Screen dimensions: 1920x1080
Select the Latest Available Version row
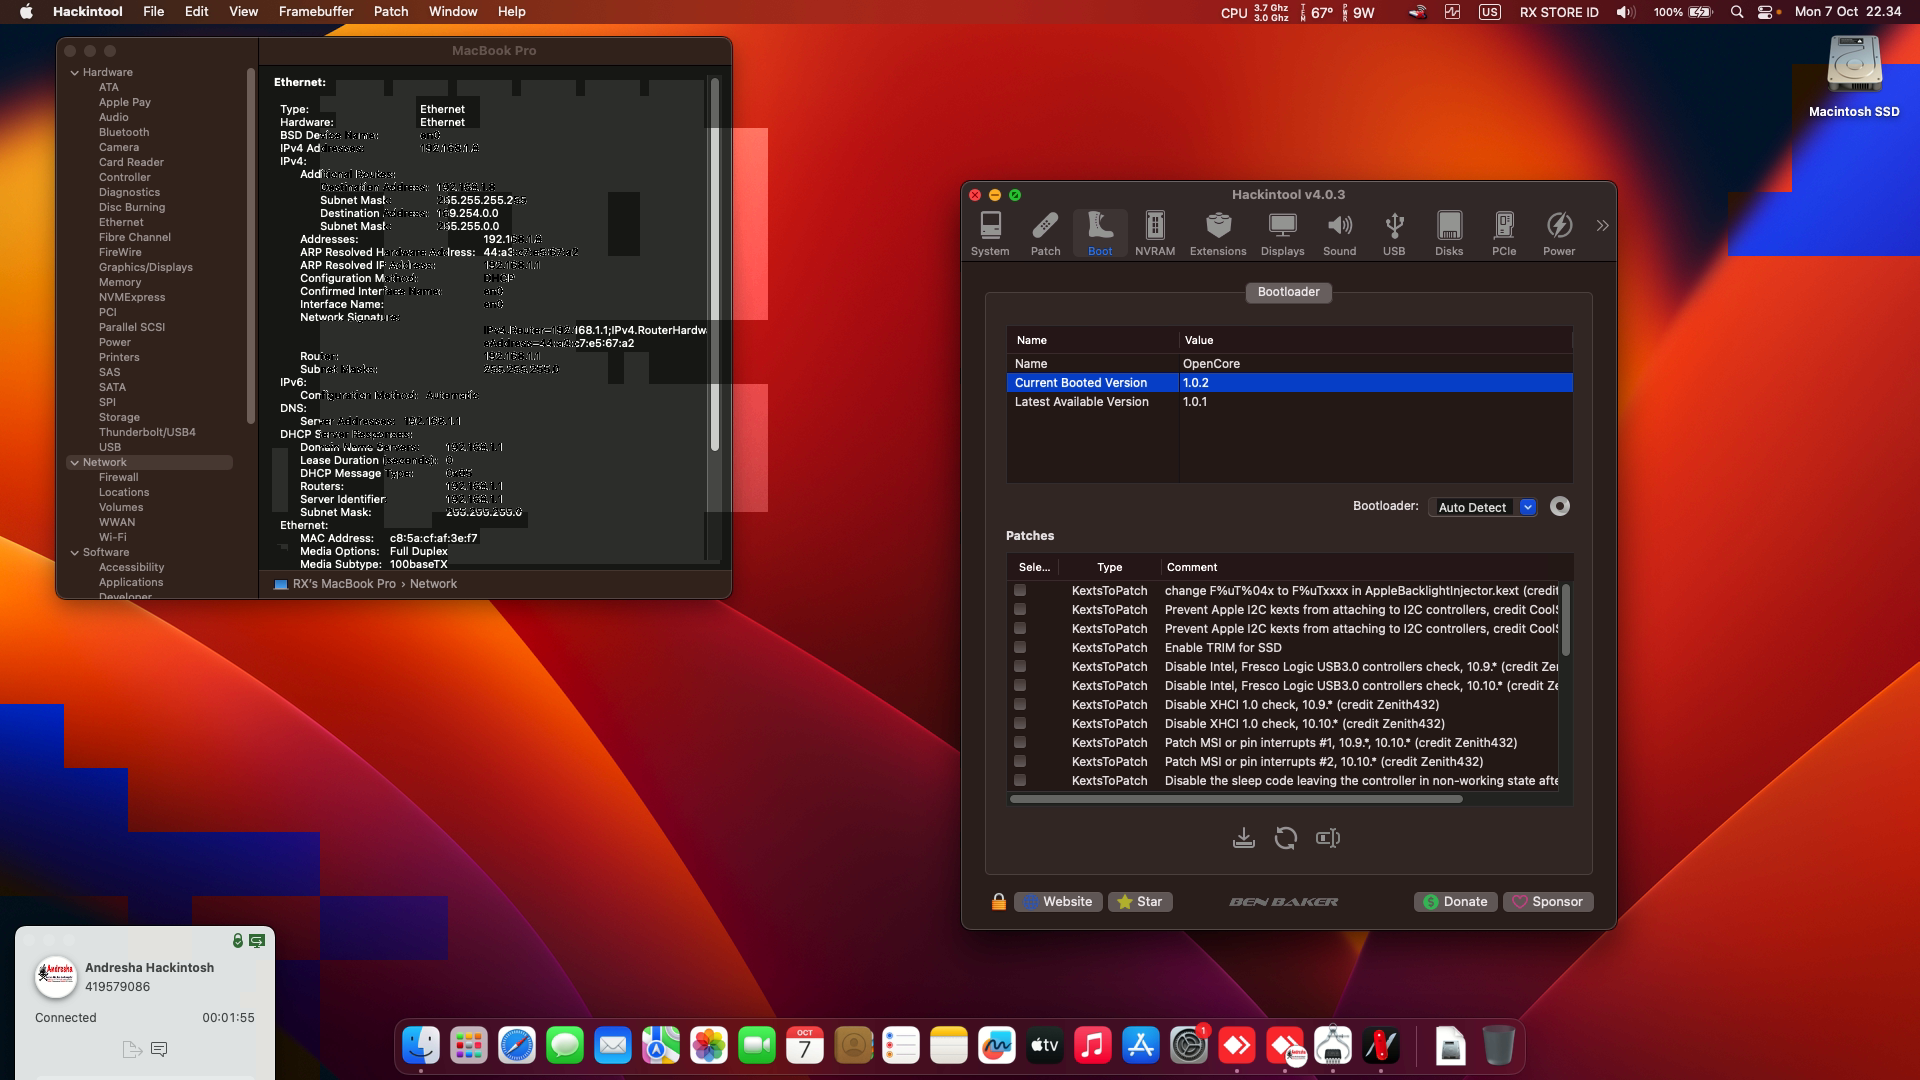pos(1289,402)
